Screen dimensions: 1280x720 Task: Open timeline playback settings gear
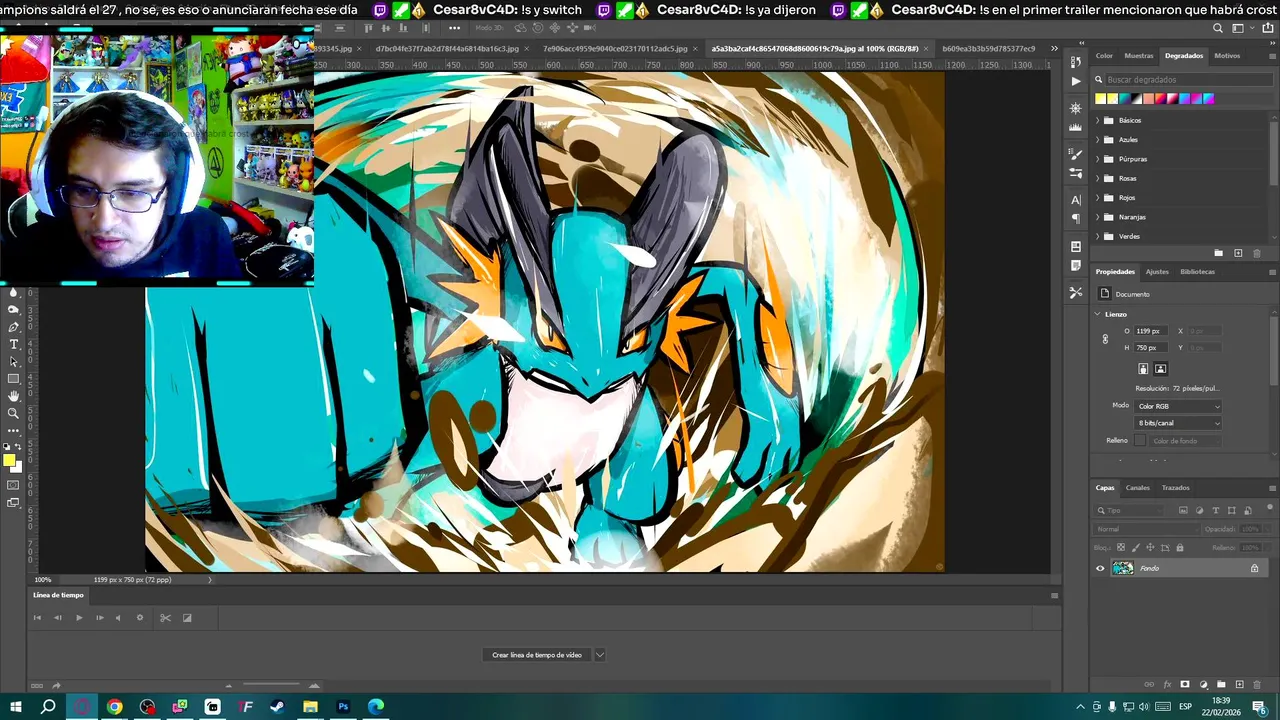(x=140, y=618)
